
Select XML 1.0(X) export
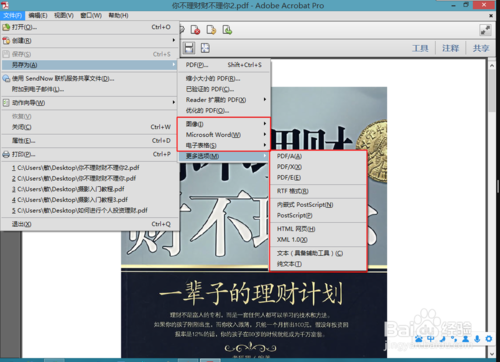point(318,240)
